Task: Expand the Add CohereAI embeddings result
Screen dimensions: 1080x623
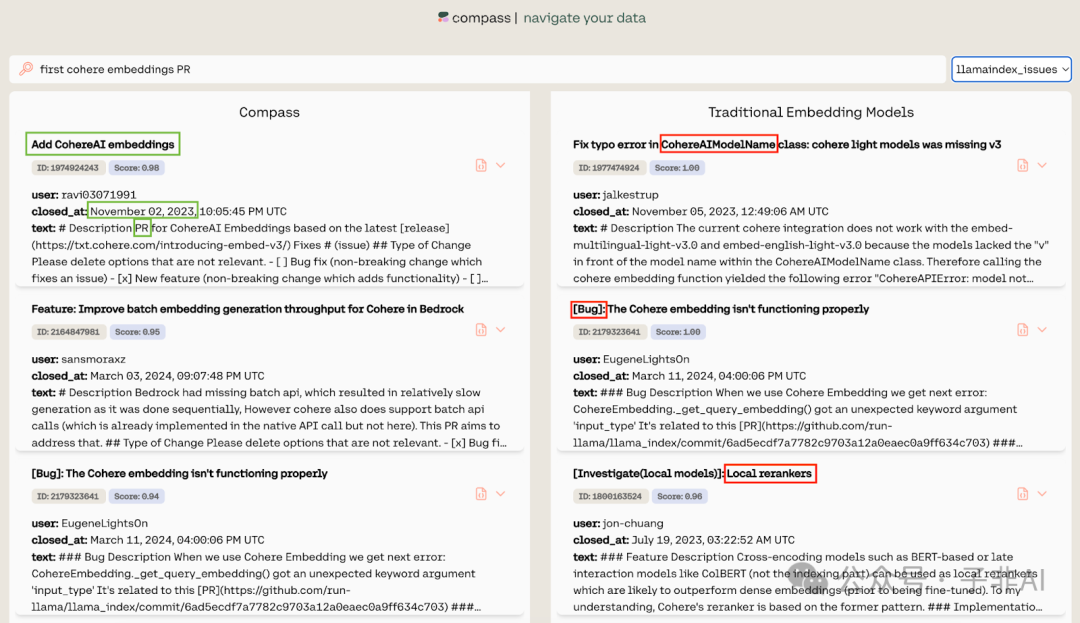Action: point(501,165)
